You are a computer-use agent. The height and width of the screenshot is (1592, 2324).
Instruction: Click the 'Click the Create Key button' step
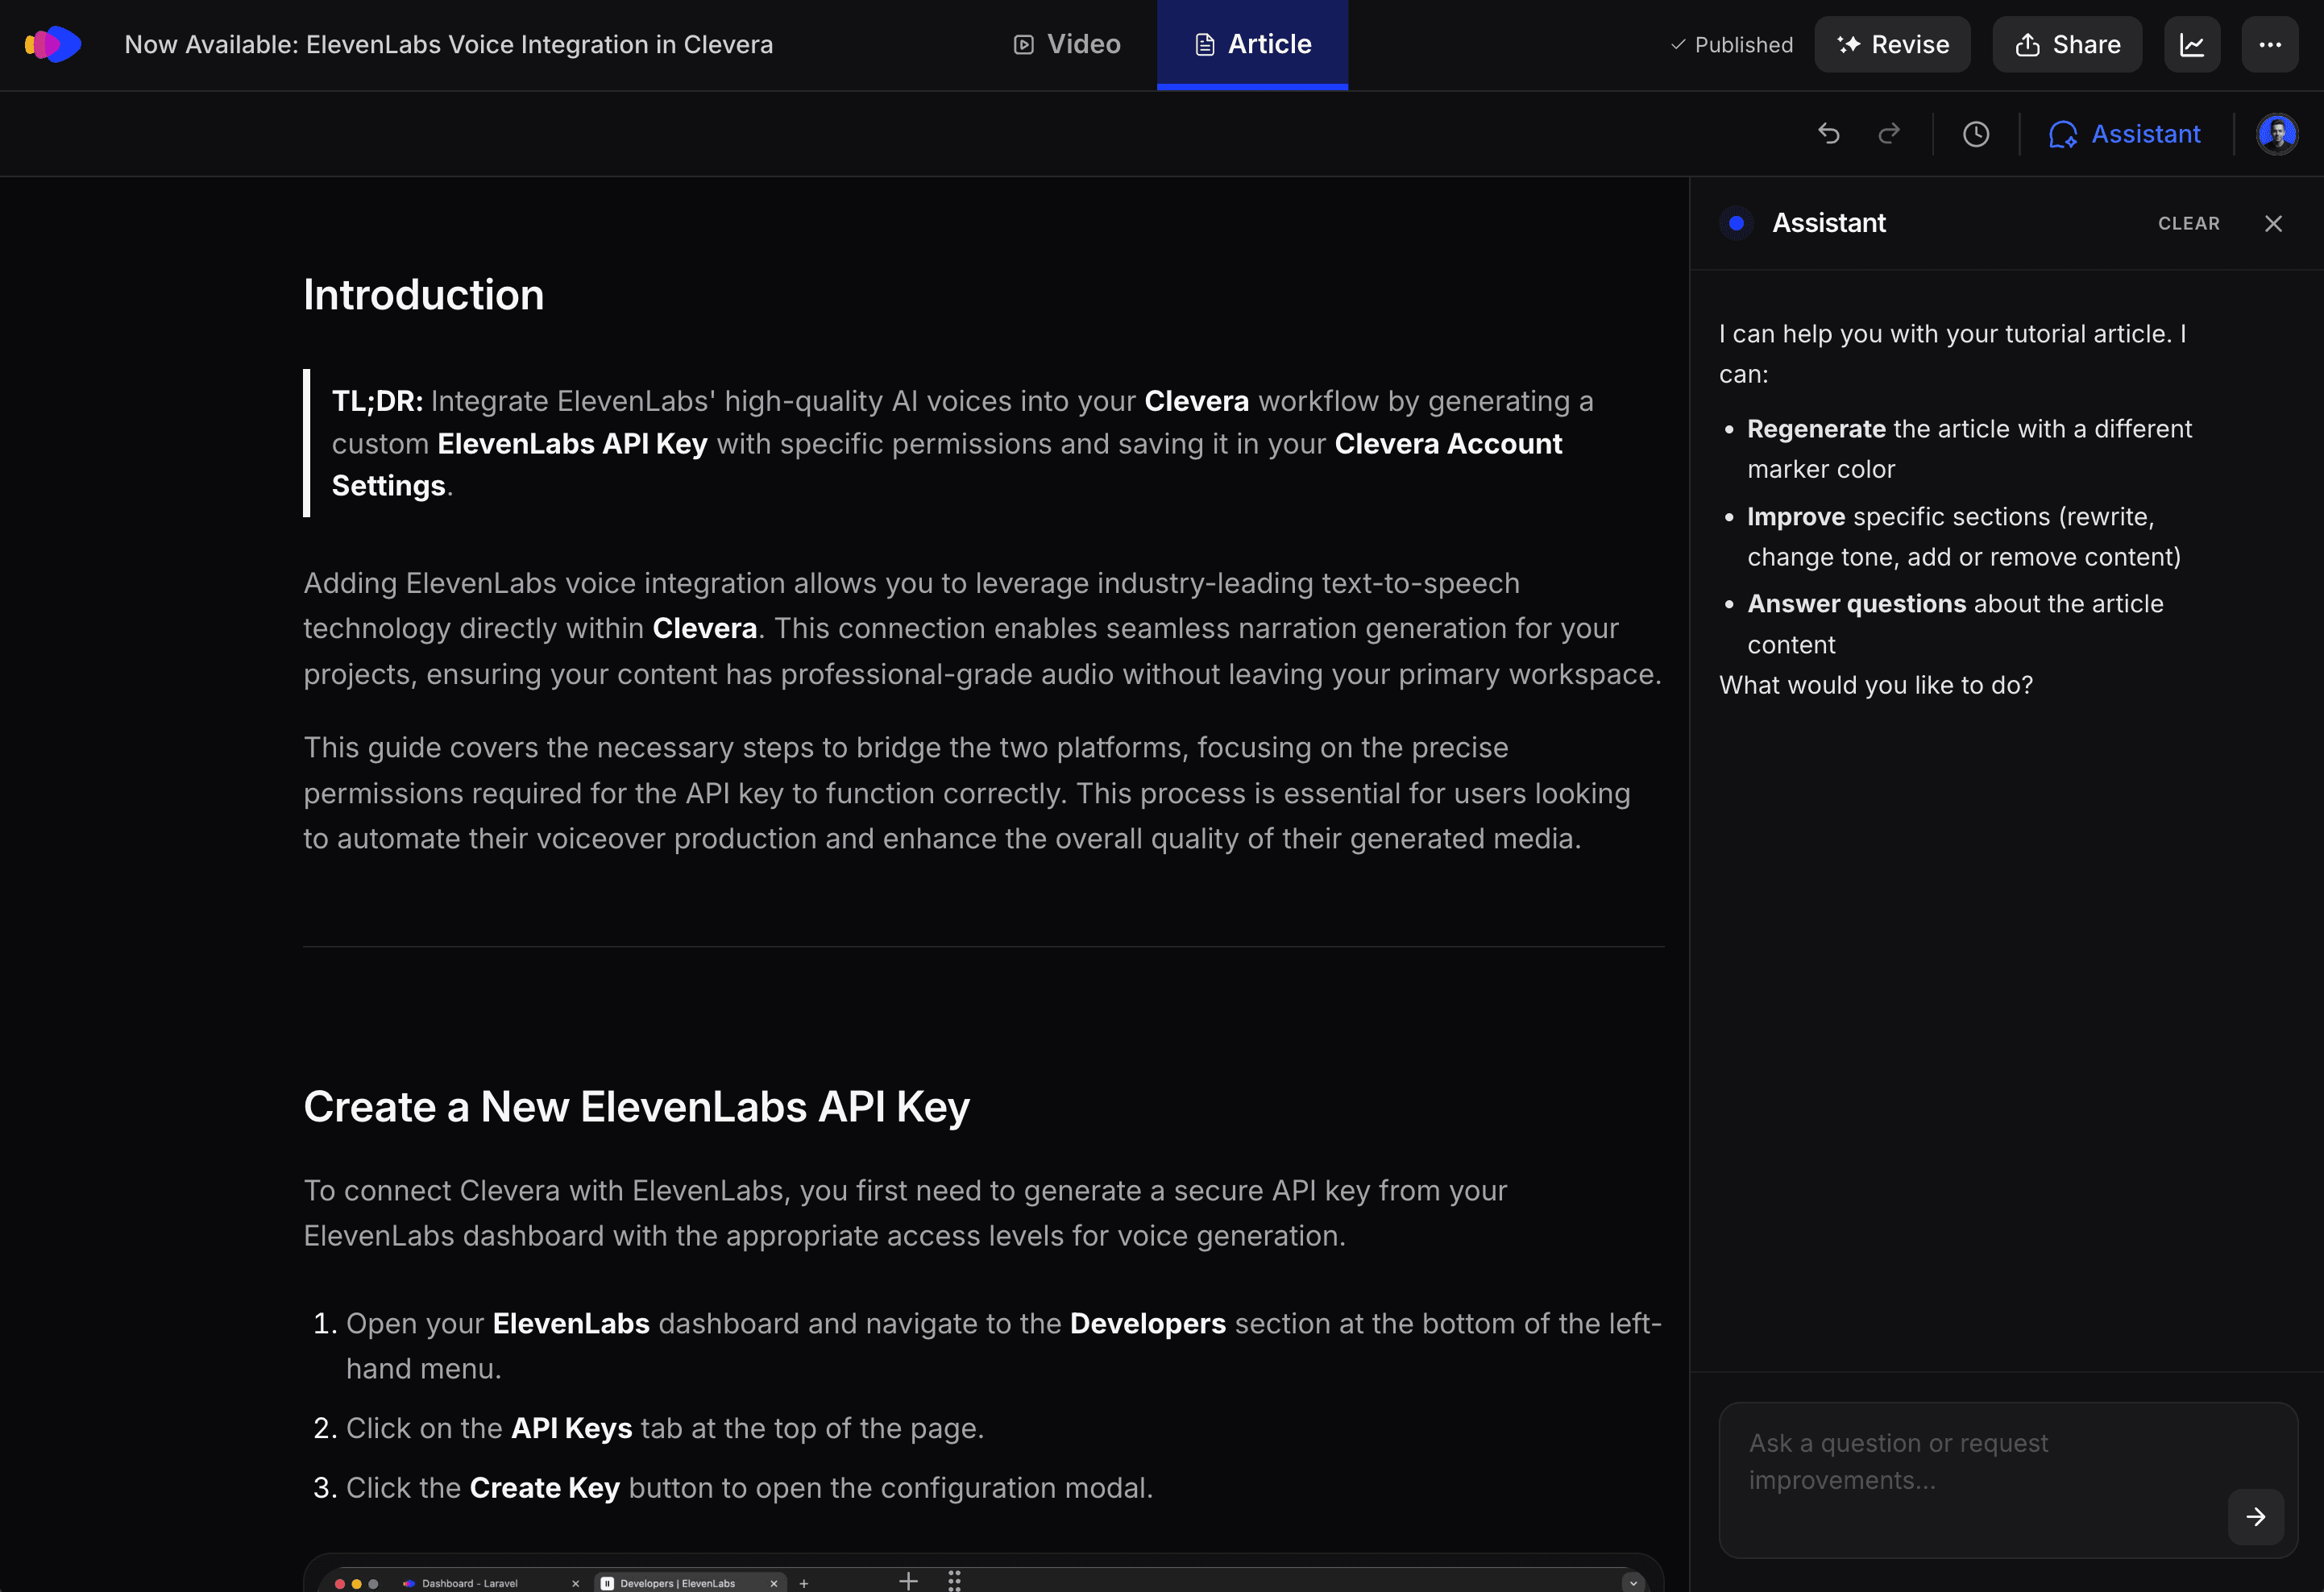point(749,1488)
